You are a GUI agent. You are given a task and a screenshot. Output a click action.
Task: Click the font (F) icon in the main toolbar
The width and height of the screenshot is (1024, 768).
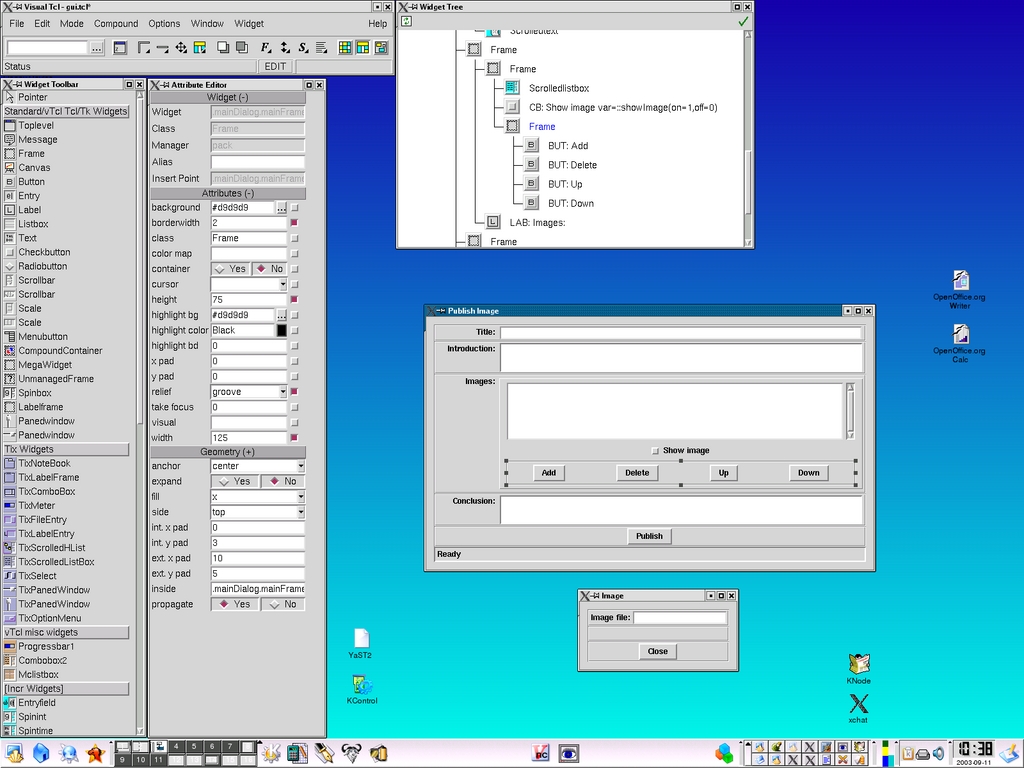pyautogui.click(x=265, y=47)
